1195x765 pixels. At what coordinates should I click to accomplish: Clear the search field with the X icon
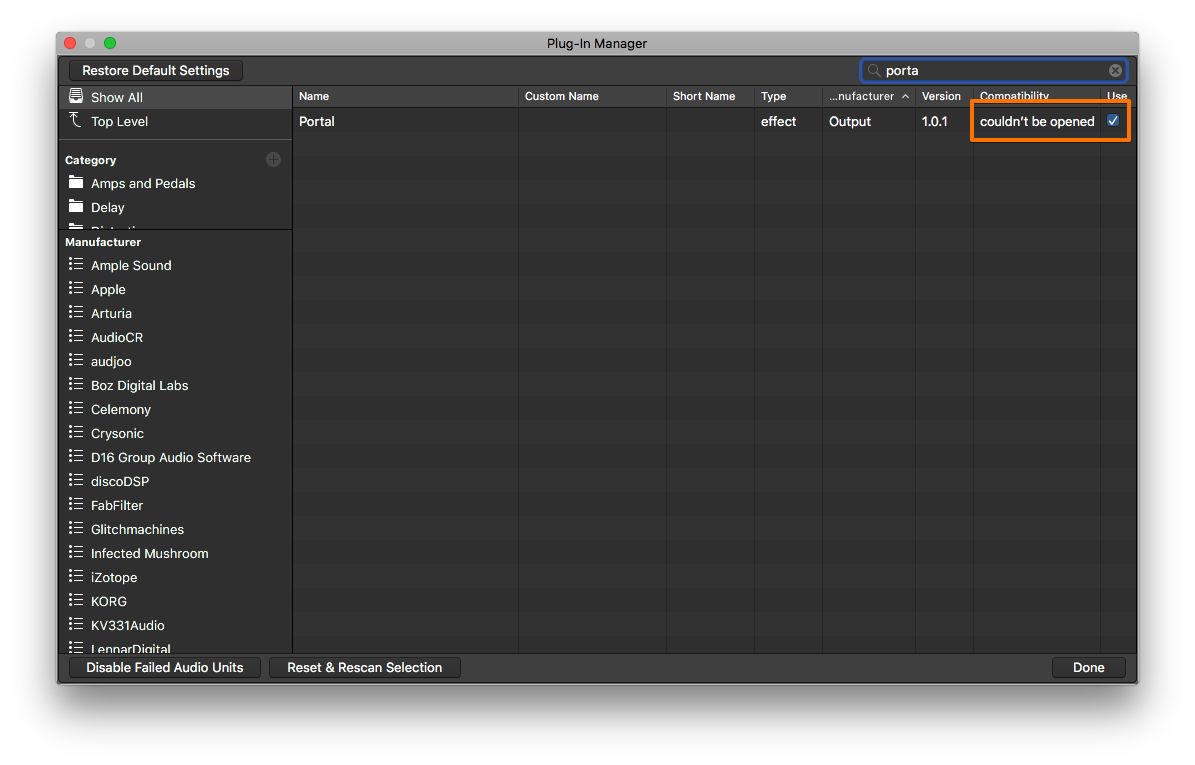click(1115, 70)
